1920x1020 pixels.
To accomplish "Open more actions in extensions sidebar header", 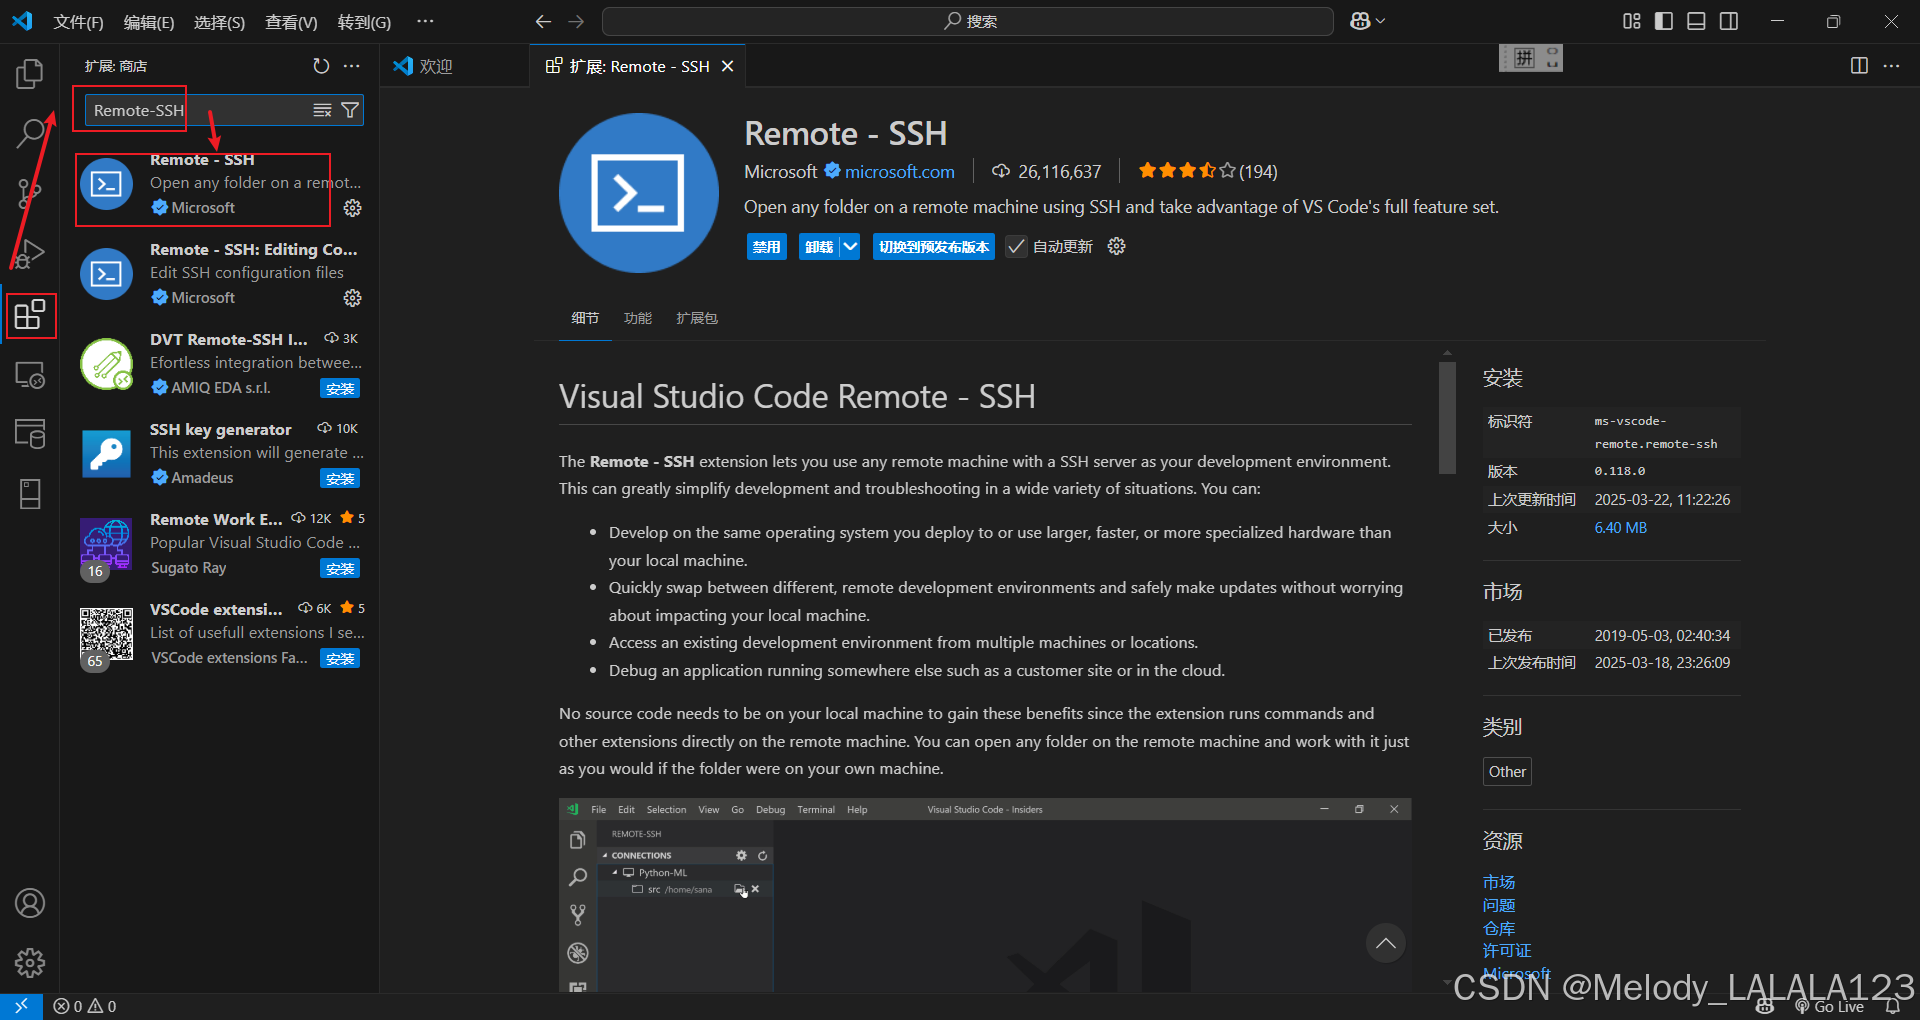I will (351, 66).
